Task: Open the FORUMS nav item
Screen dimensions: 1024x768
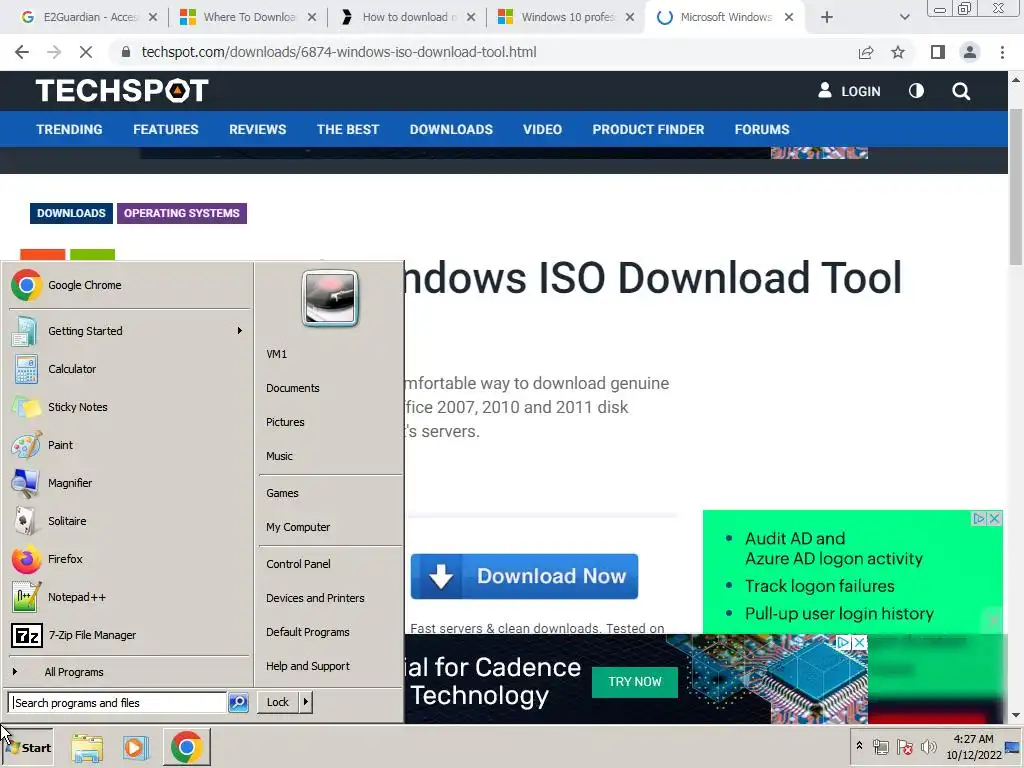Action: pyautogui.click(x=762, y=129)
